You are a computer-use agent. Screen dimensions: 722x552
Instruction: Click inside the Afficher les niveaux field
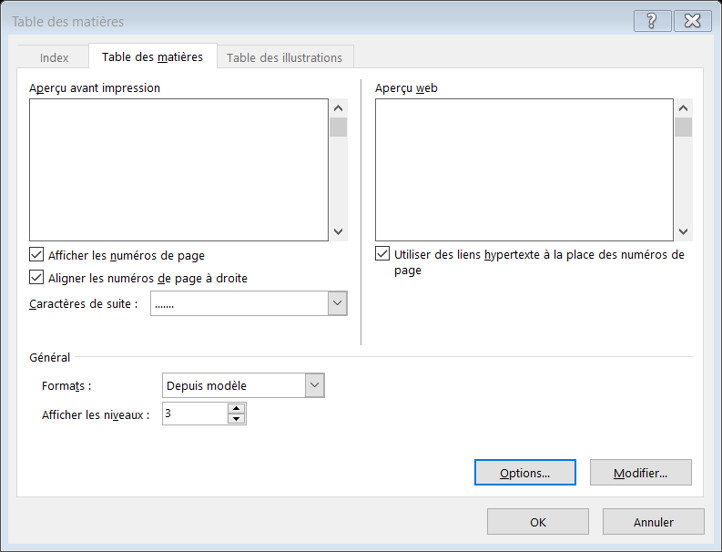(195, 413)
